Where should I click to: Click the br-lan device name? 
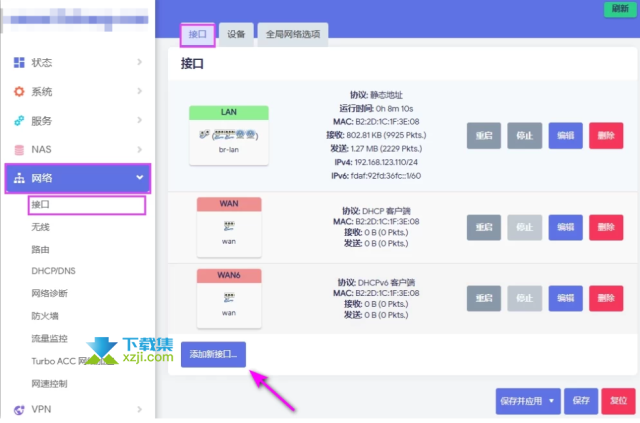[x=229, y=150]
